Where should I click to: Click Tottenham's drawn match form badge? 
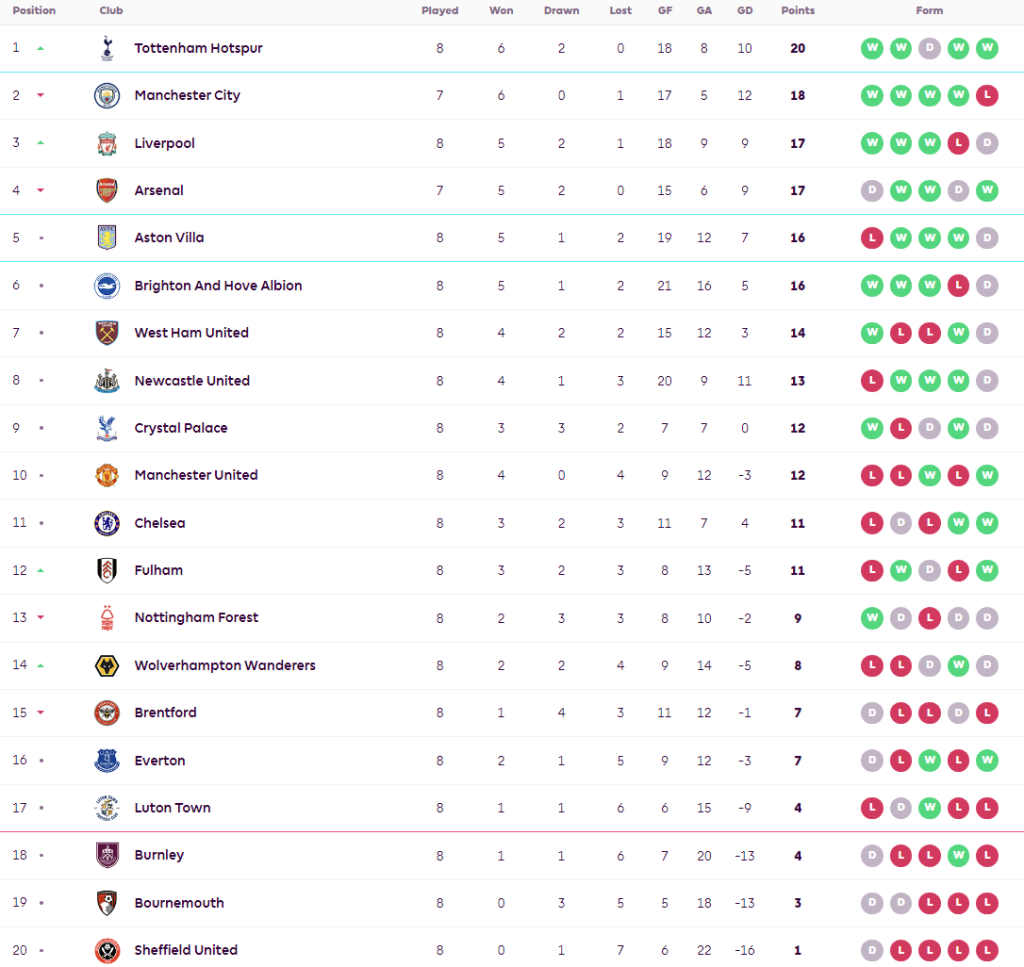click(930, 48)
